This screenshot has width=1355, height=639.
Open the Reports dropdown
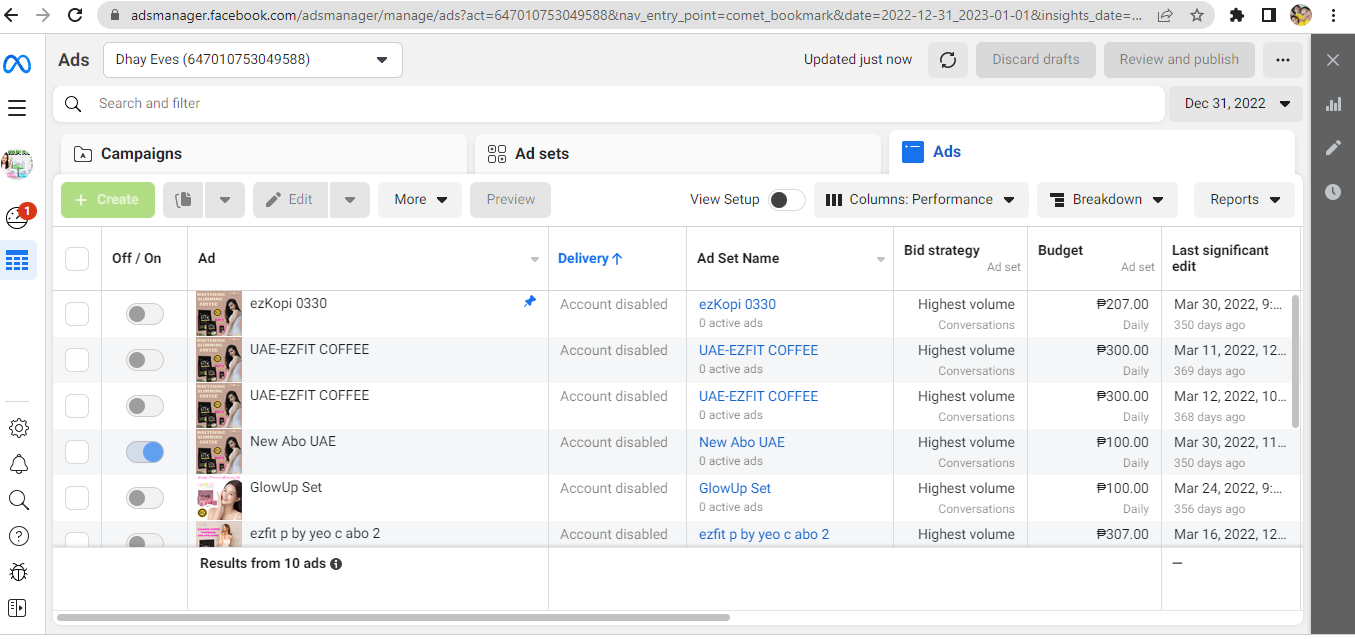[1244, 200]
